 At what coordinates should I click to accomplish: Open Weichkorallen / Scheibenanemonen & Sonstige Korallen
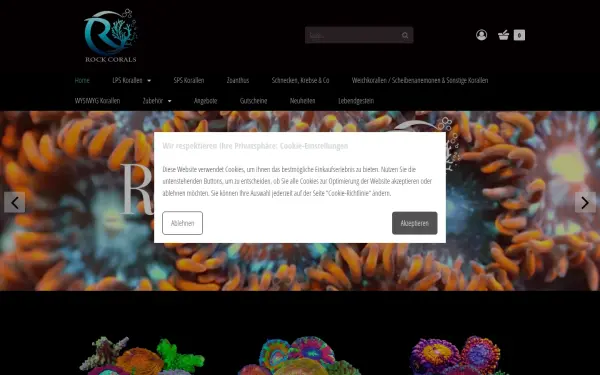[x=420, y=80]
